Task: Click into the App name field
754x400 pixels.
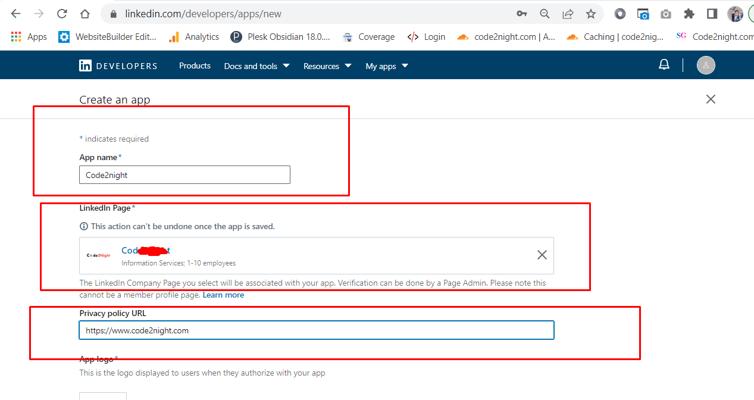Action: [x=185, y=175]
